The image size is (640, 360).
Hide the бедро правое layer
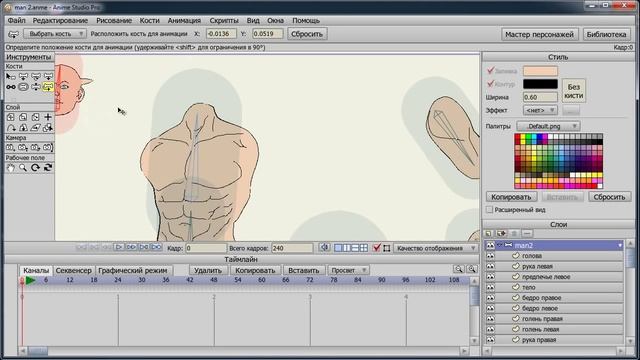click(x=490, y=298)
